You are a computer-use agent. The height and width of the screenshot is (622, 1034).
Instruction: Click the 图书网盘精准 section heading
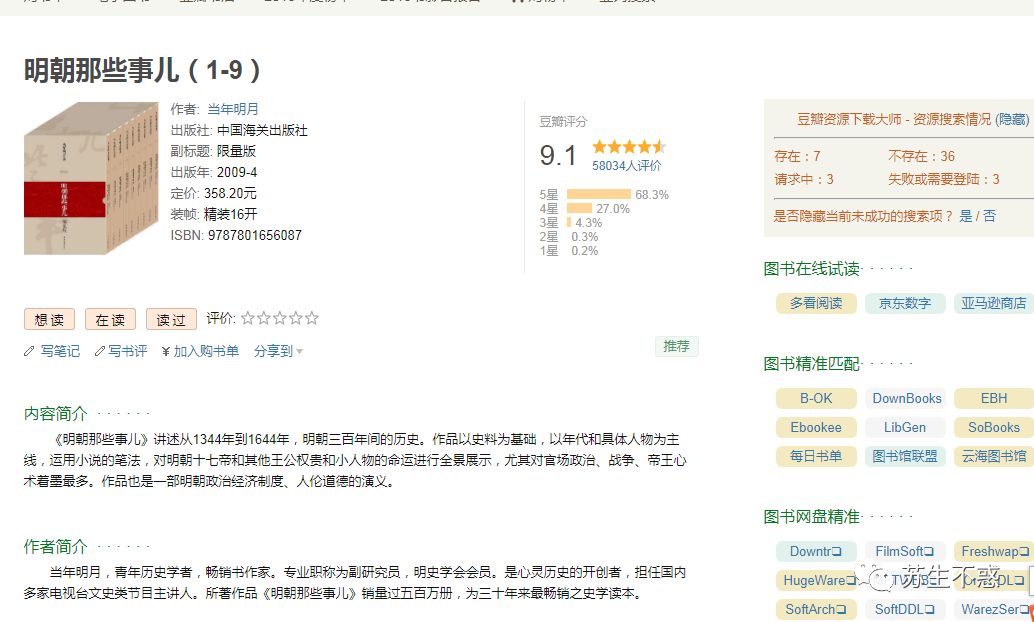coord(812,517)
